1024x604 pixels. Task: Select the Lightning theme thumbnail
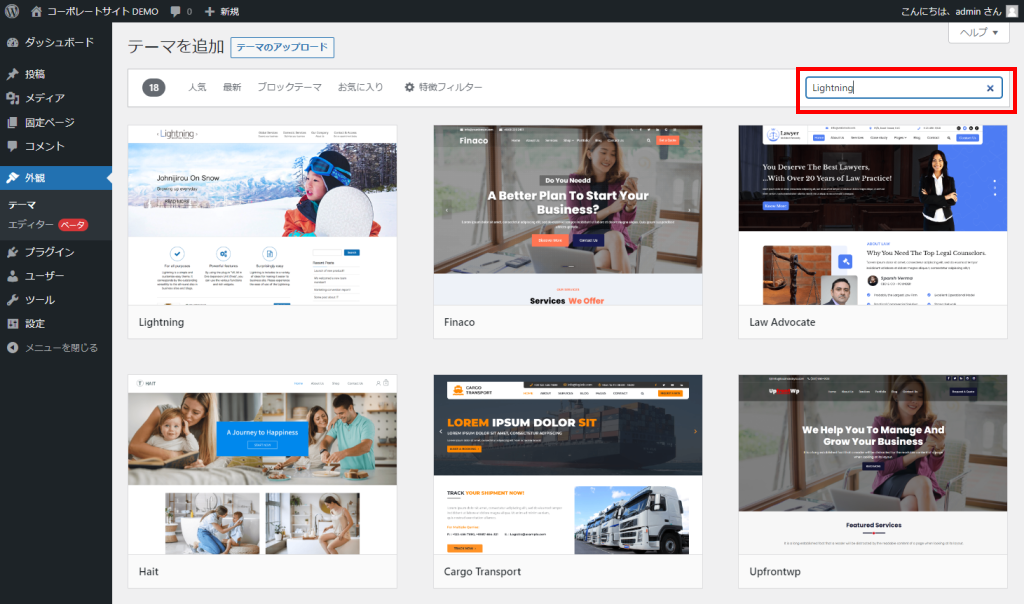(x=262, y=215)
